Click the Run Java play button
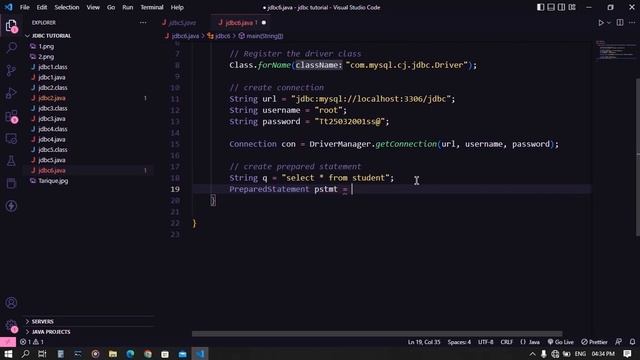The height and width of the screenshot is (360, 640). [x=601, y=23]
